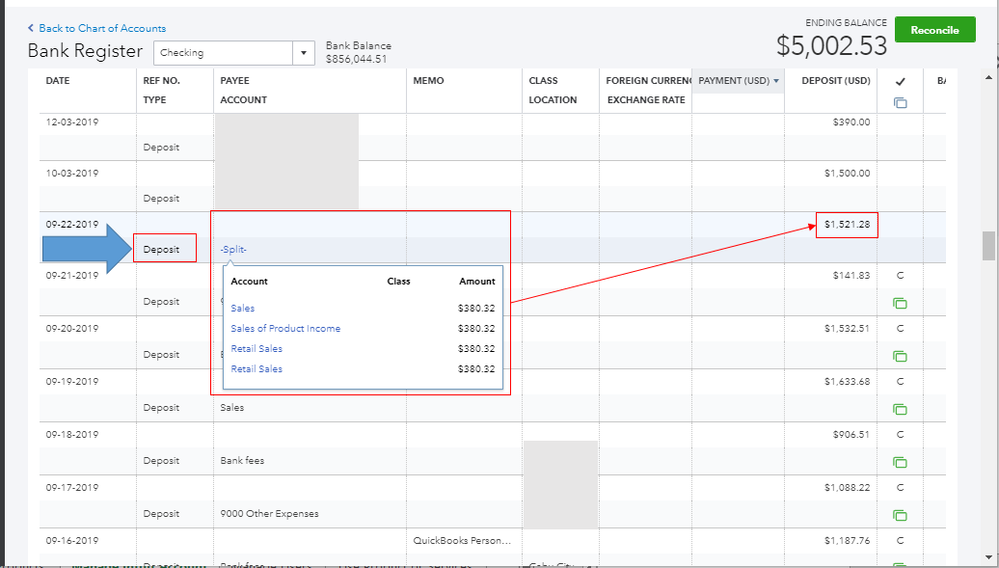The width and height of the screenshot is (999, 568).
Task: Toggle cleared status C on $906.51 deposit
Action: (900, 434)
